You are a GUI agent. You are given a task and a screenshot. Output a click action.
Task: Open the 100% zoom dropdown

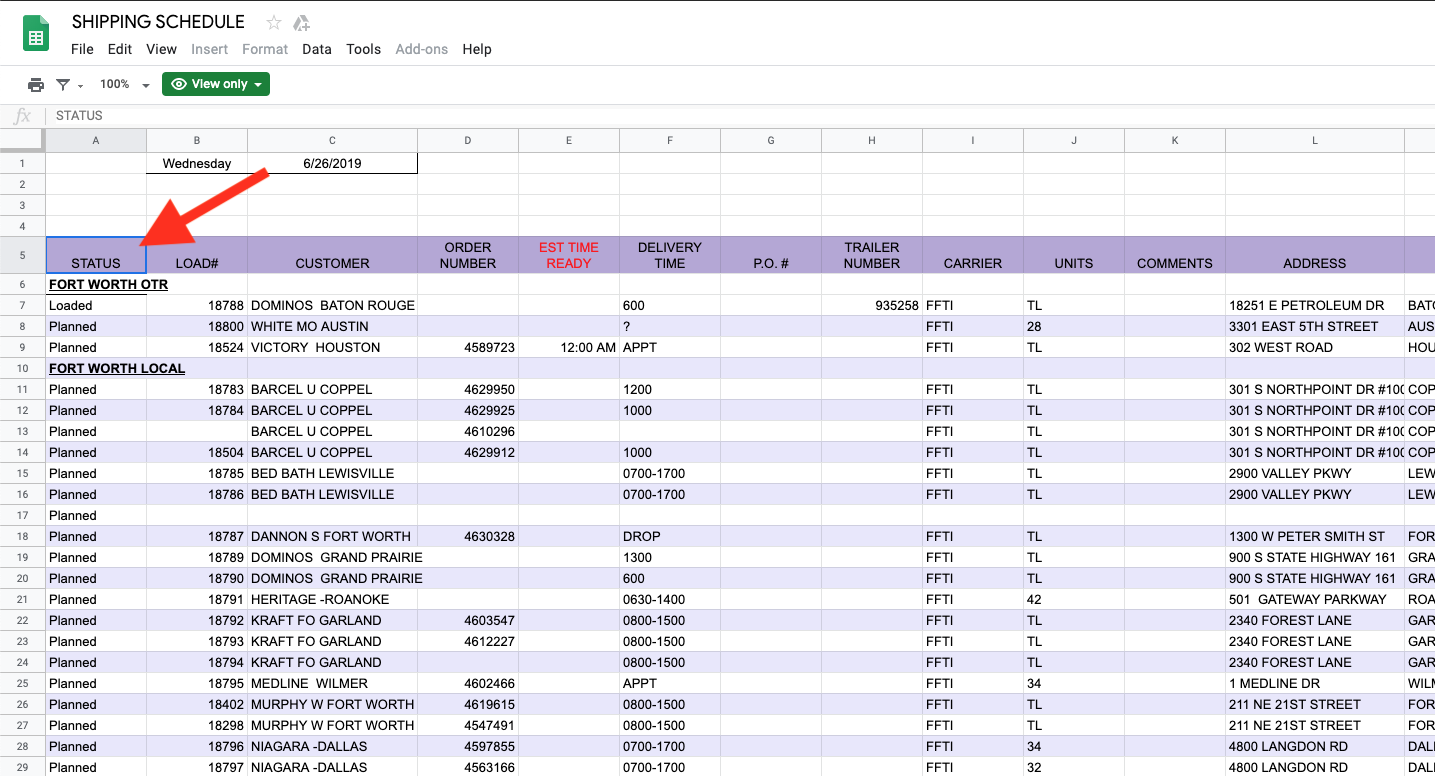point(124,85)
